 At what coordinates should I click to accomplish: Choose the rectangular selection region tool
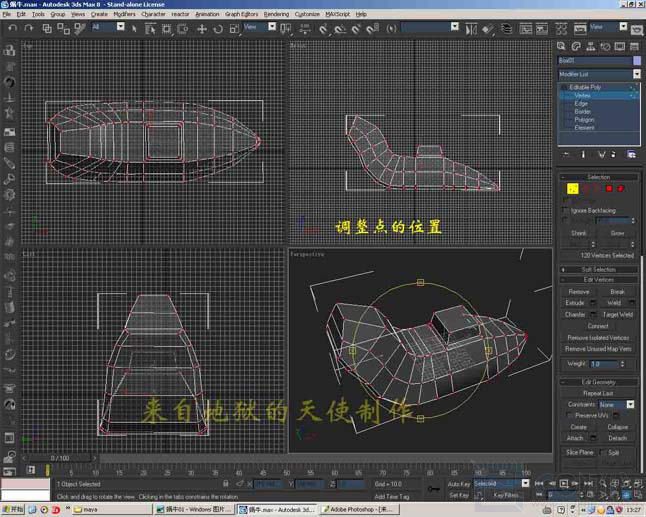tap(166, 28)
